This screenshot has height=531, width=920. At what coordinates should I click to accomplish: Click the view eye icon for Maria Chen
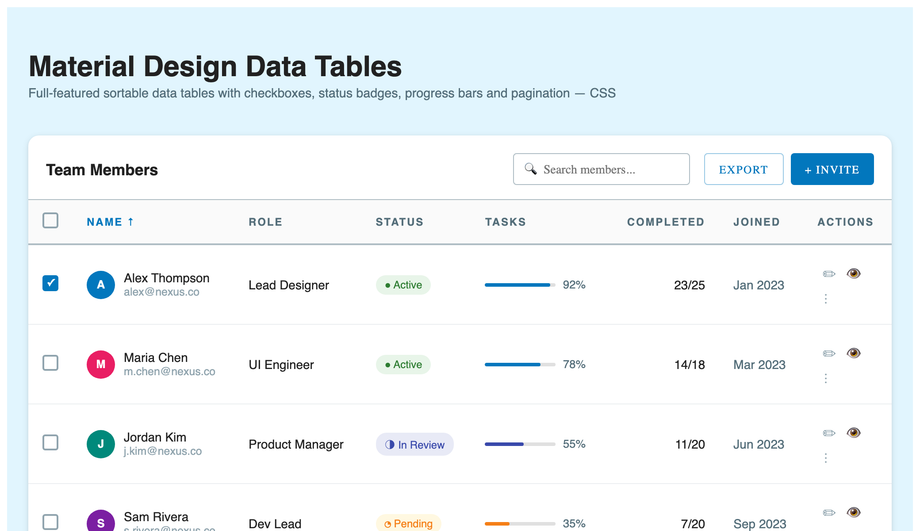(853, 353)
